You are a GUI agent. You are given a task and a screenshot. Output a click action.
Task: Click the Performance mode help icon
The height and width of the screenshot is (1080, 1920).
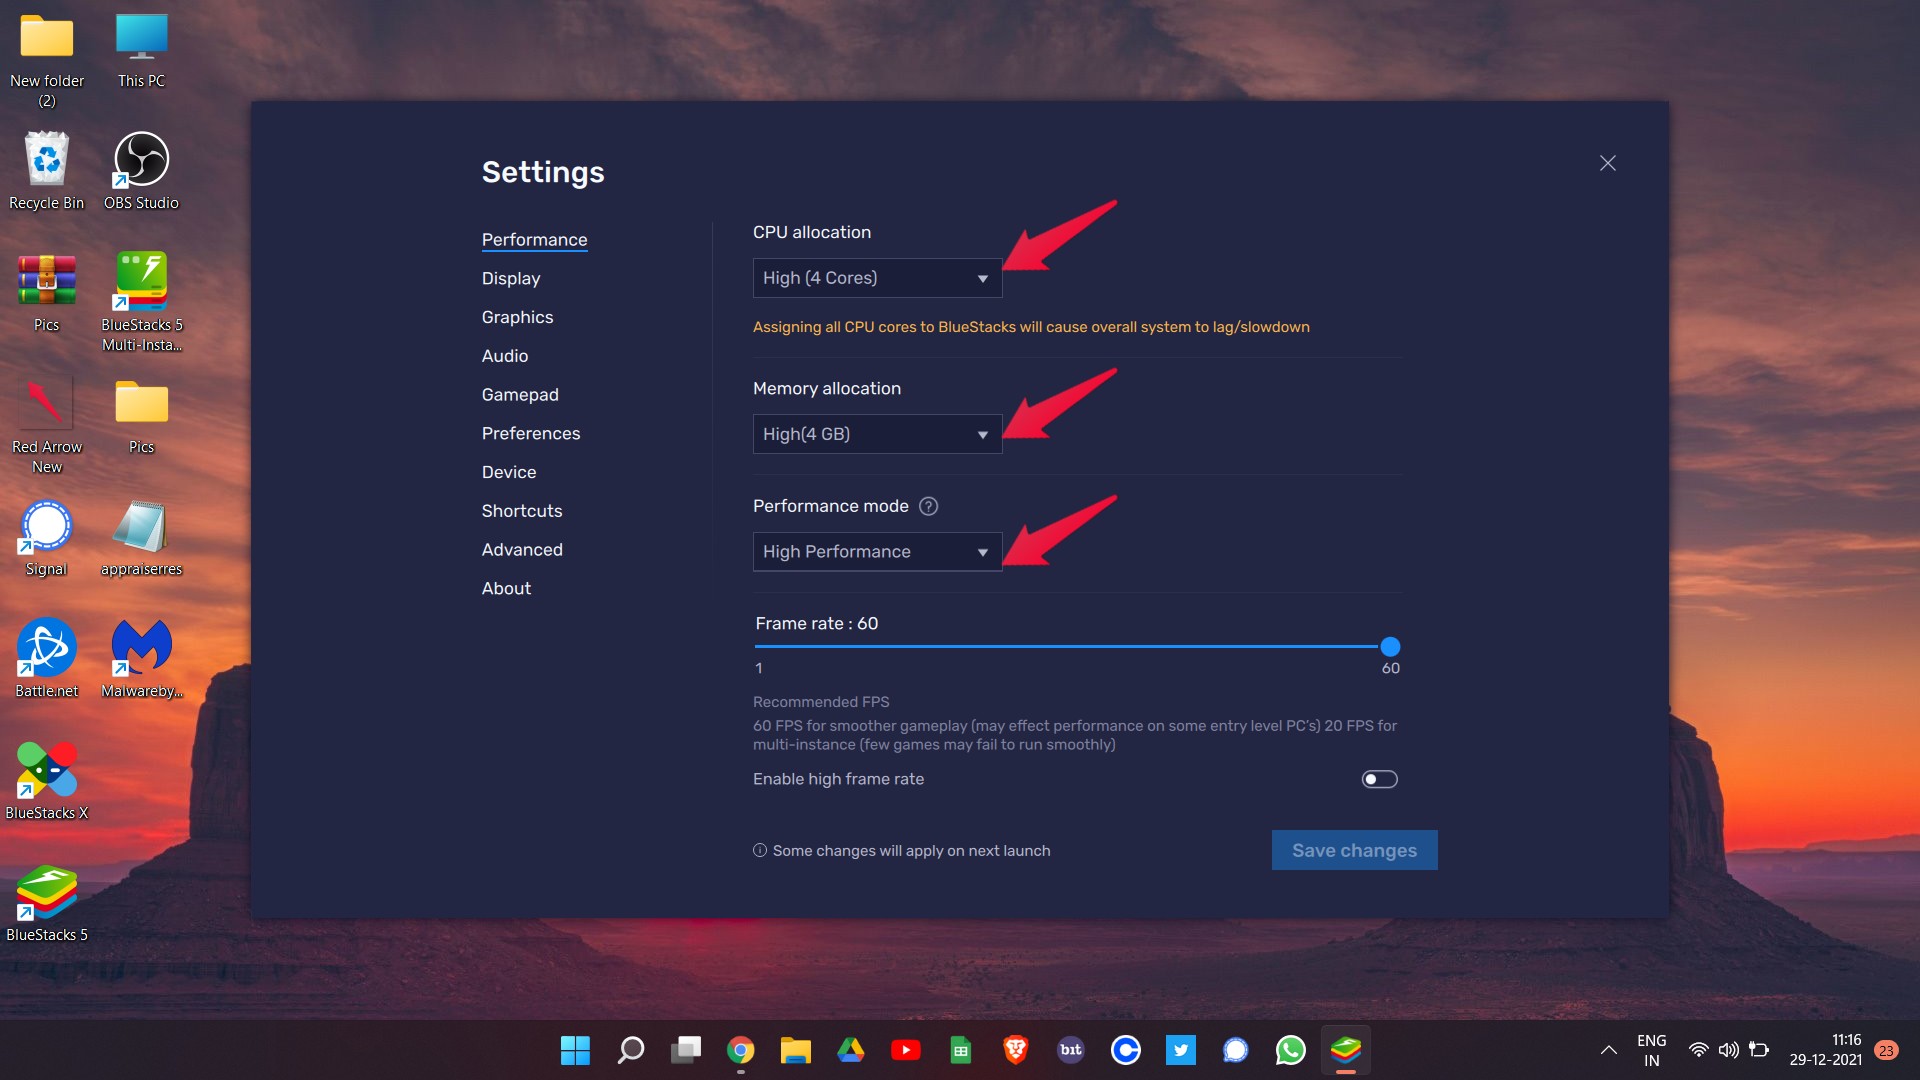pyautogui.click(x=928, y=506)
